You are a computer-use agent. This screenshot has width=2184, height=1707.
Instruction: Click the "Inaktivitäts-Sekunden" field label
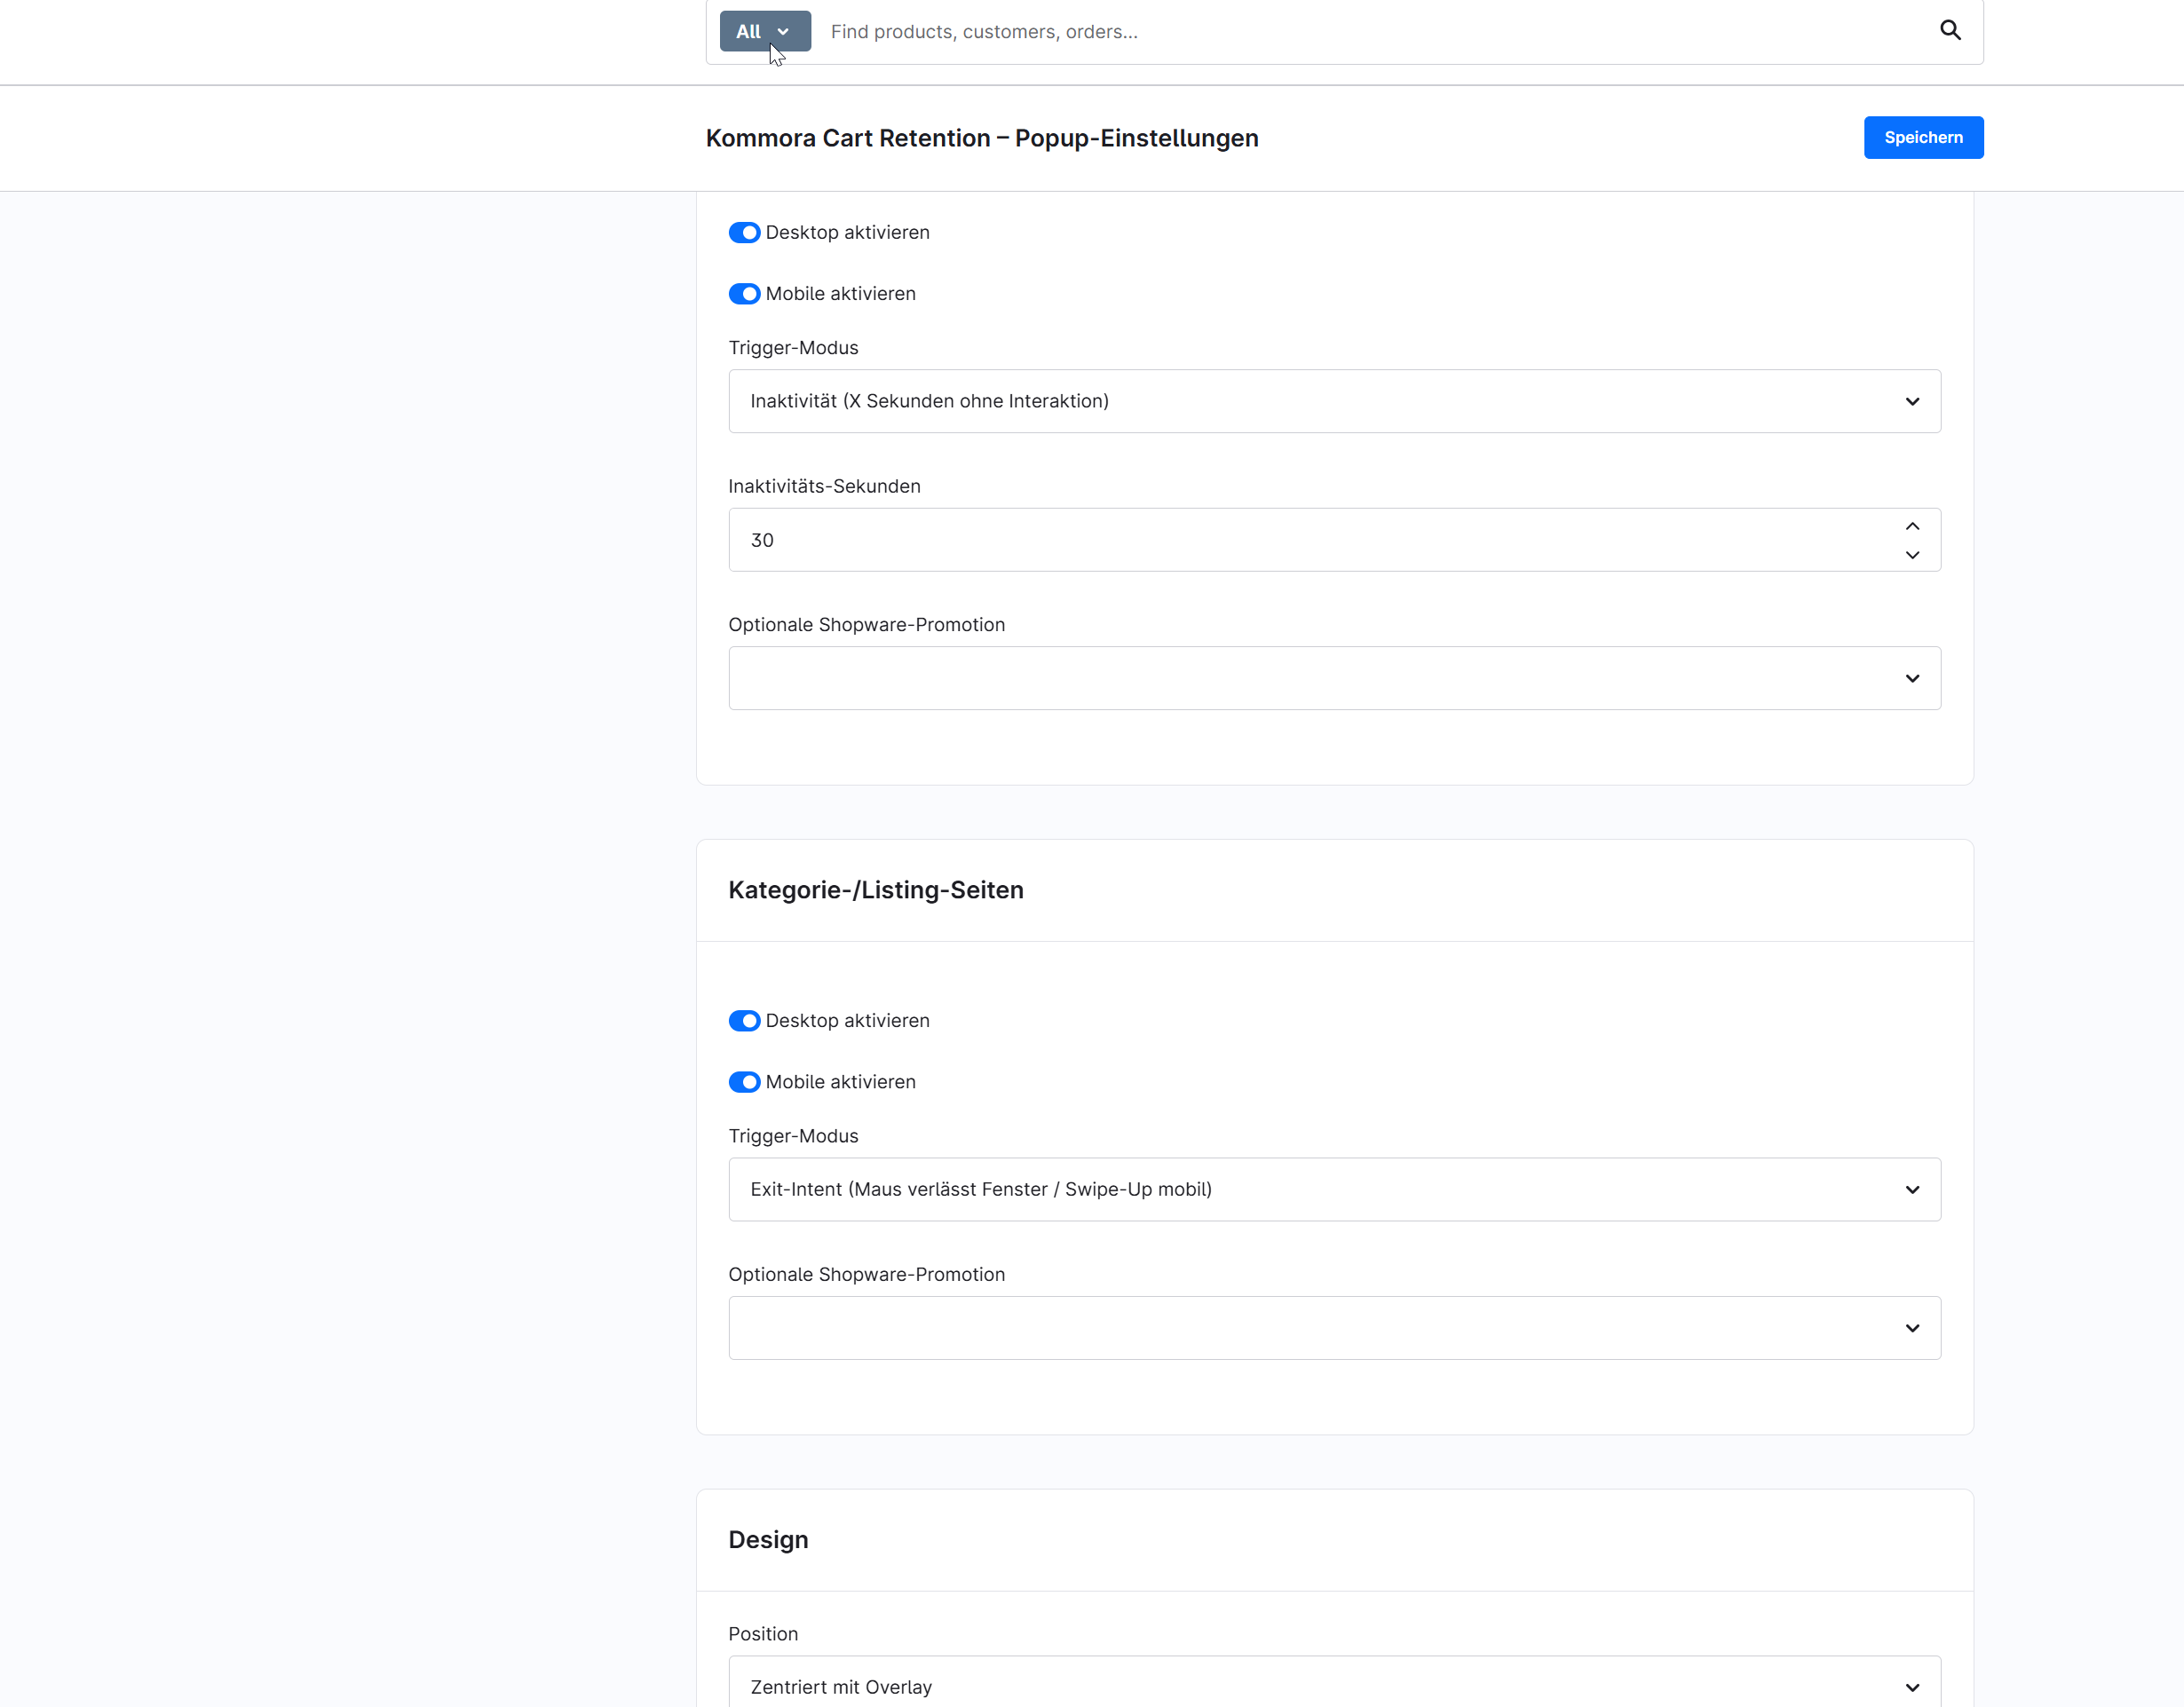824,486
